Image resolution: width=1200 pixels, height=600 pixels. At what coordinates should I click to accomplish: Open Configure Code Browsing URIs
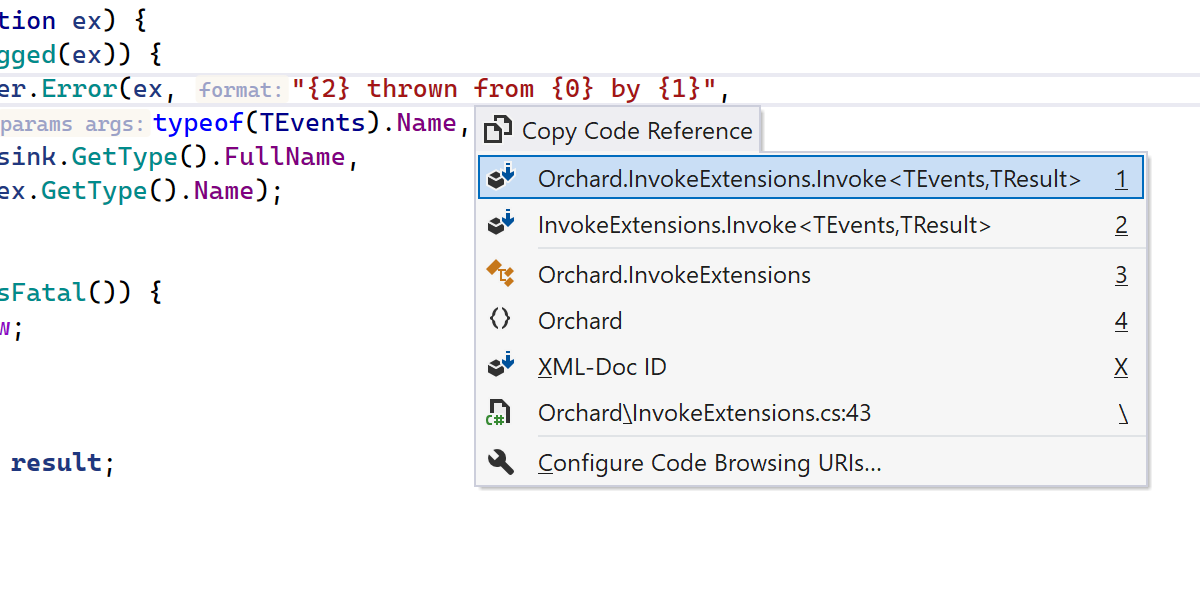click(709, 463)
